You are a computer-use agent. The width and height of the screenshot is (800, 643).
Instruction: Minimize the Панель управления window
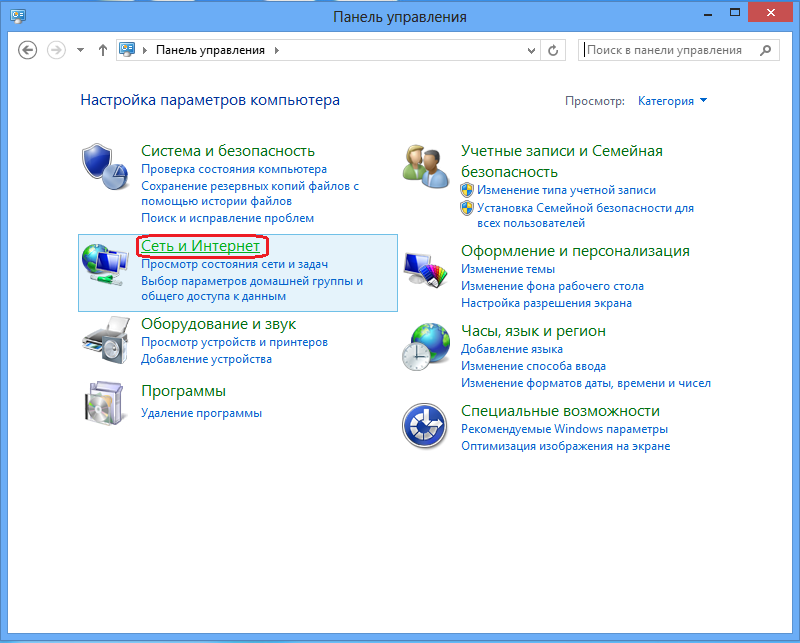708,13
